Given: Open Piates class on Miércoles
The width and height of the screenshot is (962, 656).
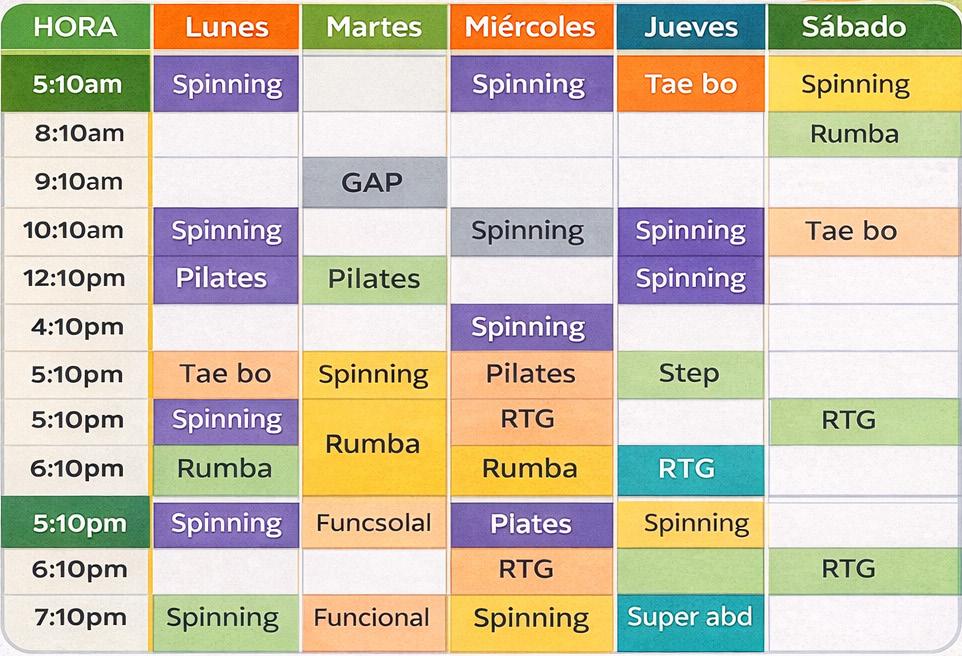Looking at the screenshot, I should [531, 524].
